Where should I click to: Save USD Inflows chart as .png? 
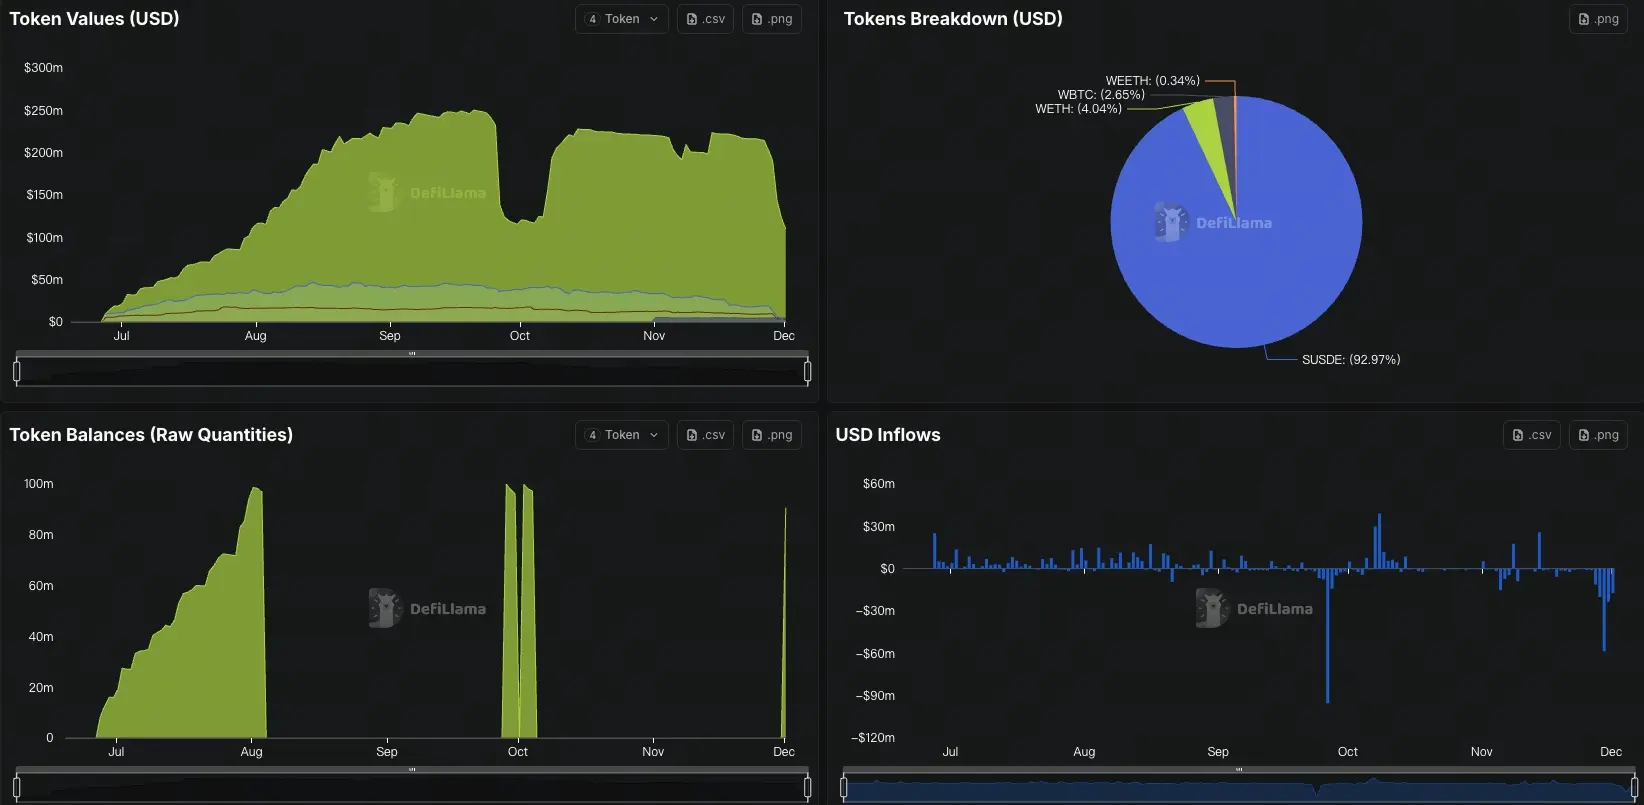(x=1598, y=435)
